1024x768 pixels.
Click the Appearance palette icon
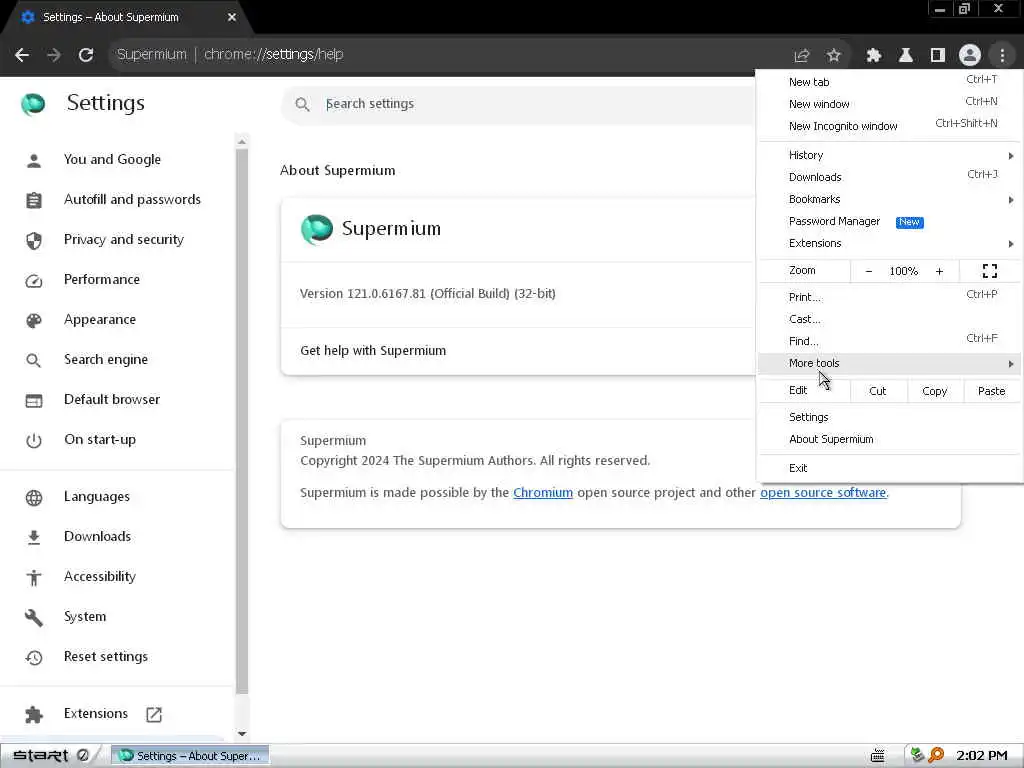(x=34, y=321)
